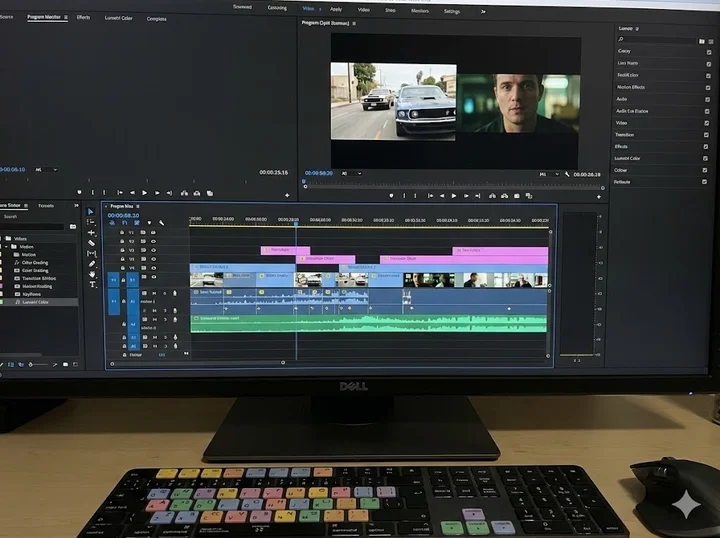The width and height of the screenshot is (720, 538).
Task: Open Program monitor settings wrench
Action: [x=568, y=174]
